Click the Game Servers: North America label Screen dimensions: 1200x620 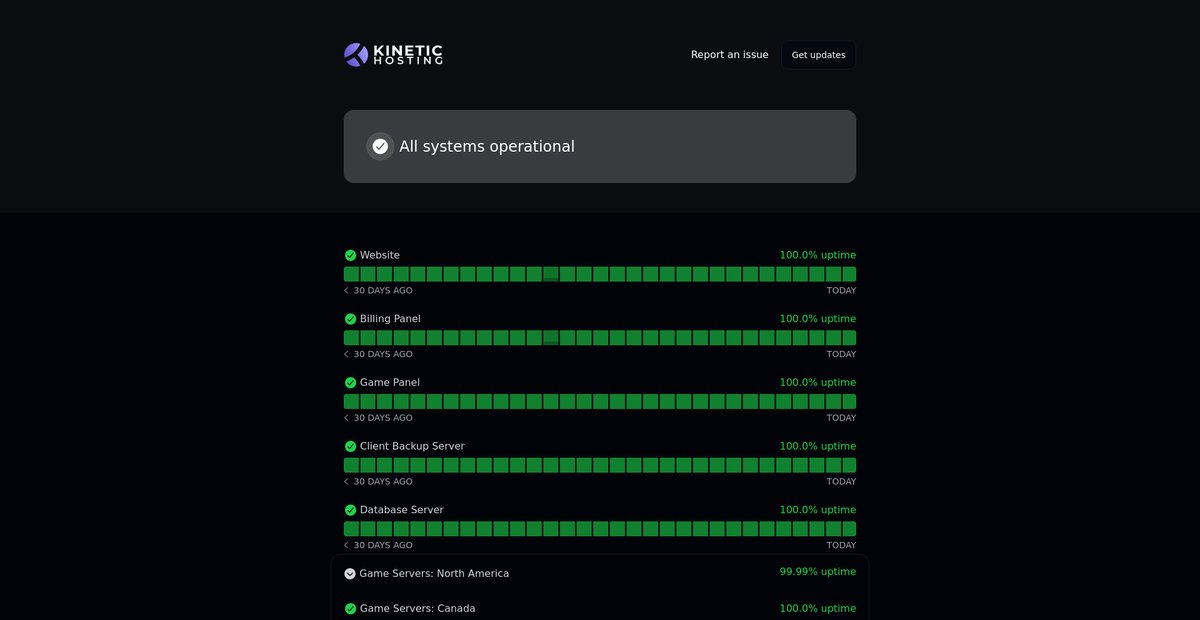pos(434,574)
